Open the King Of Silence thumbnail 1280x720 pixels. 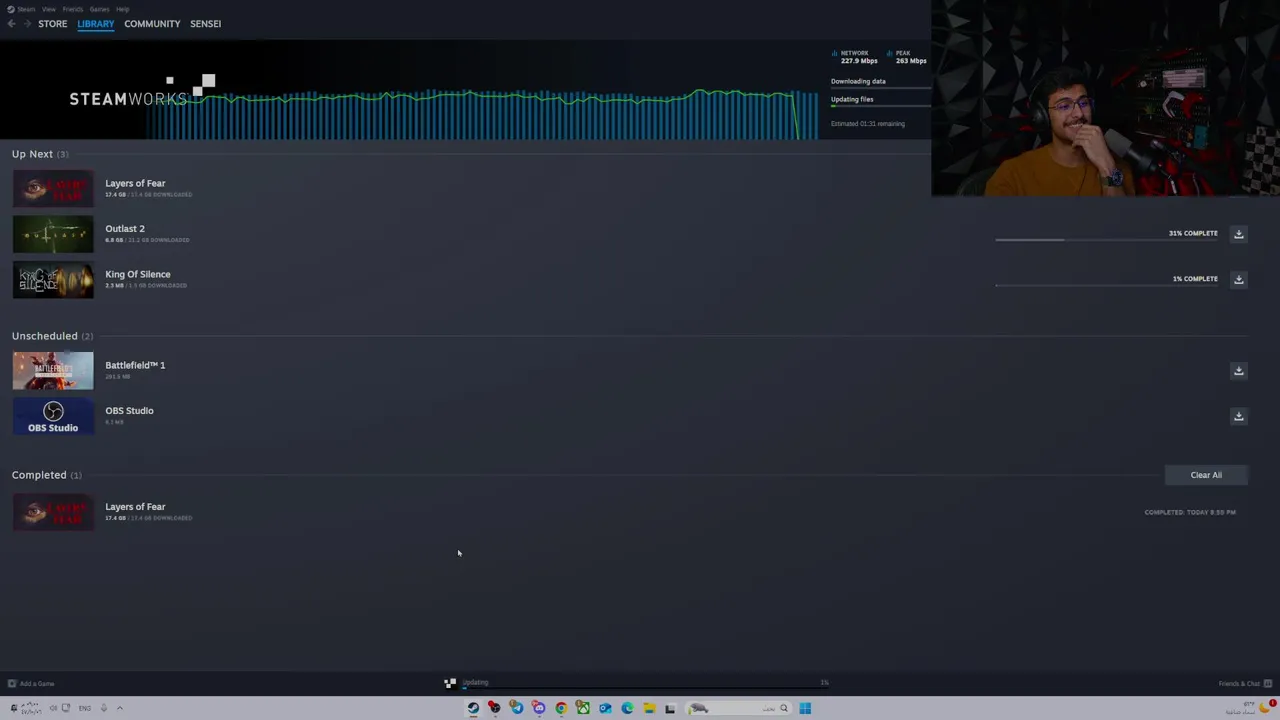[x=53, y=280]
